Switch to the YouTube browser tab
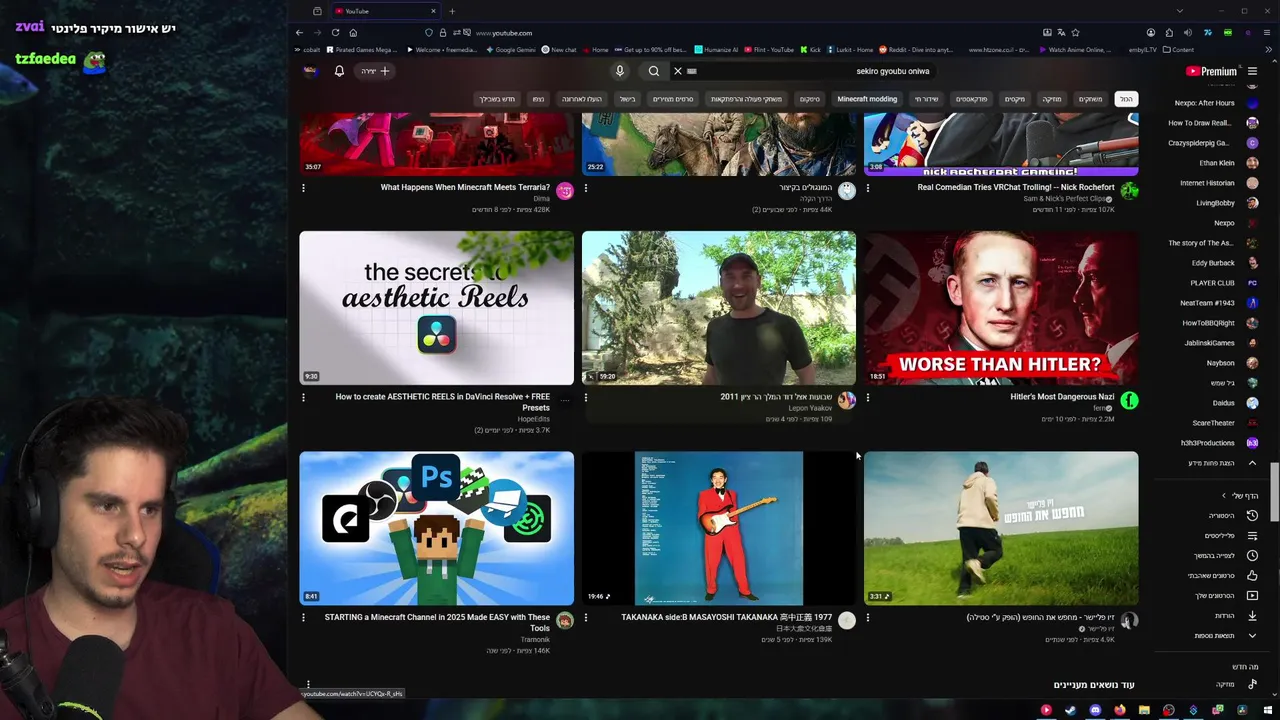This screenshot has height=720, width=1280. (x=385, y=11)
